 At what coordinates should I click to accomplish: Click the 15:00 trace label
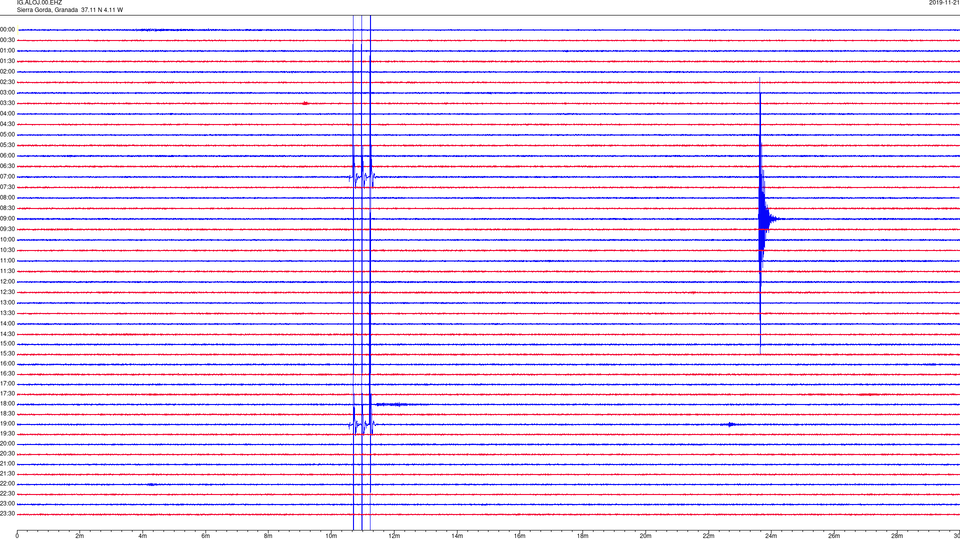pyautogui.click(x=8, y=344)
